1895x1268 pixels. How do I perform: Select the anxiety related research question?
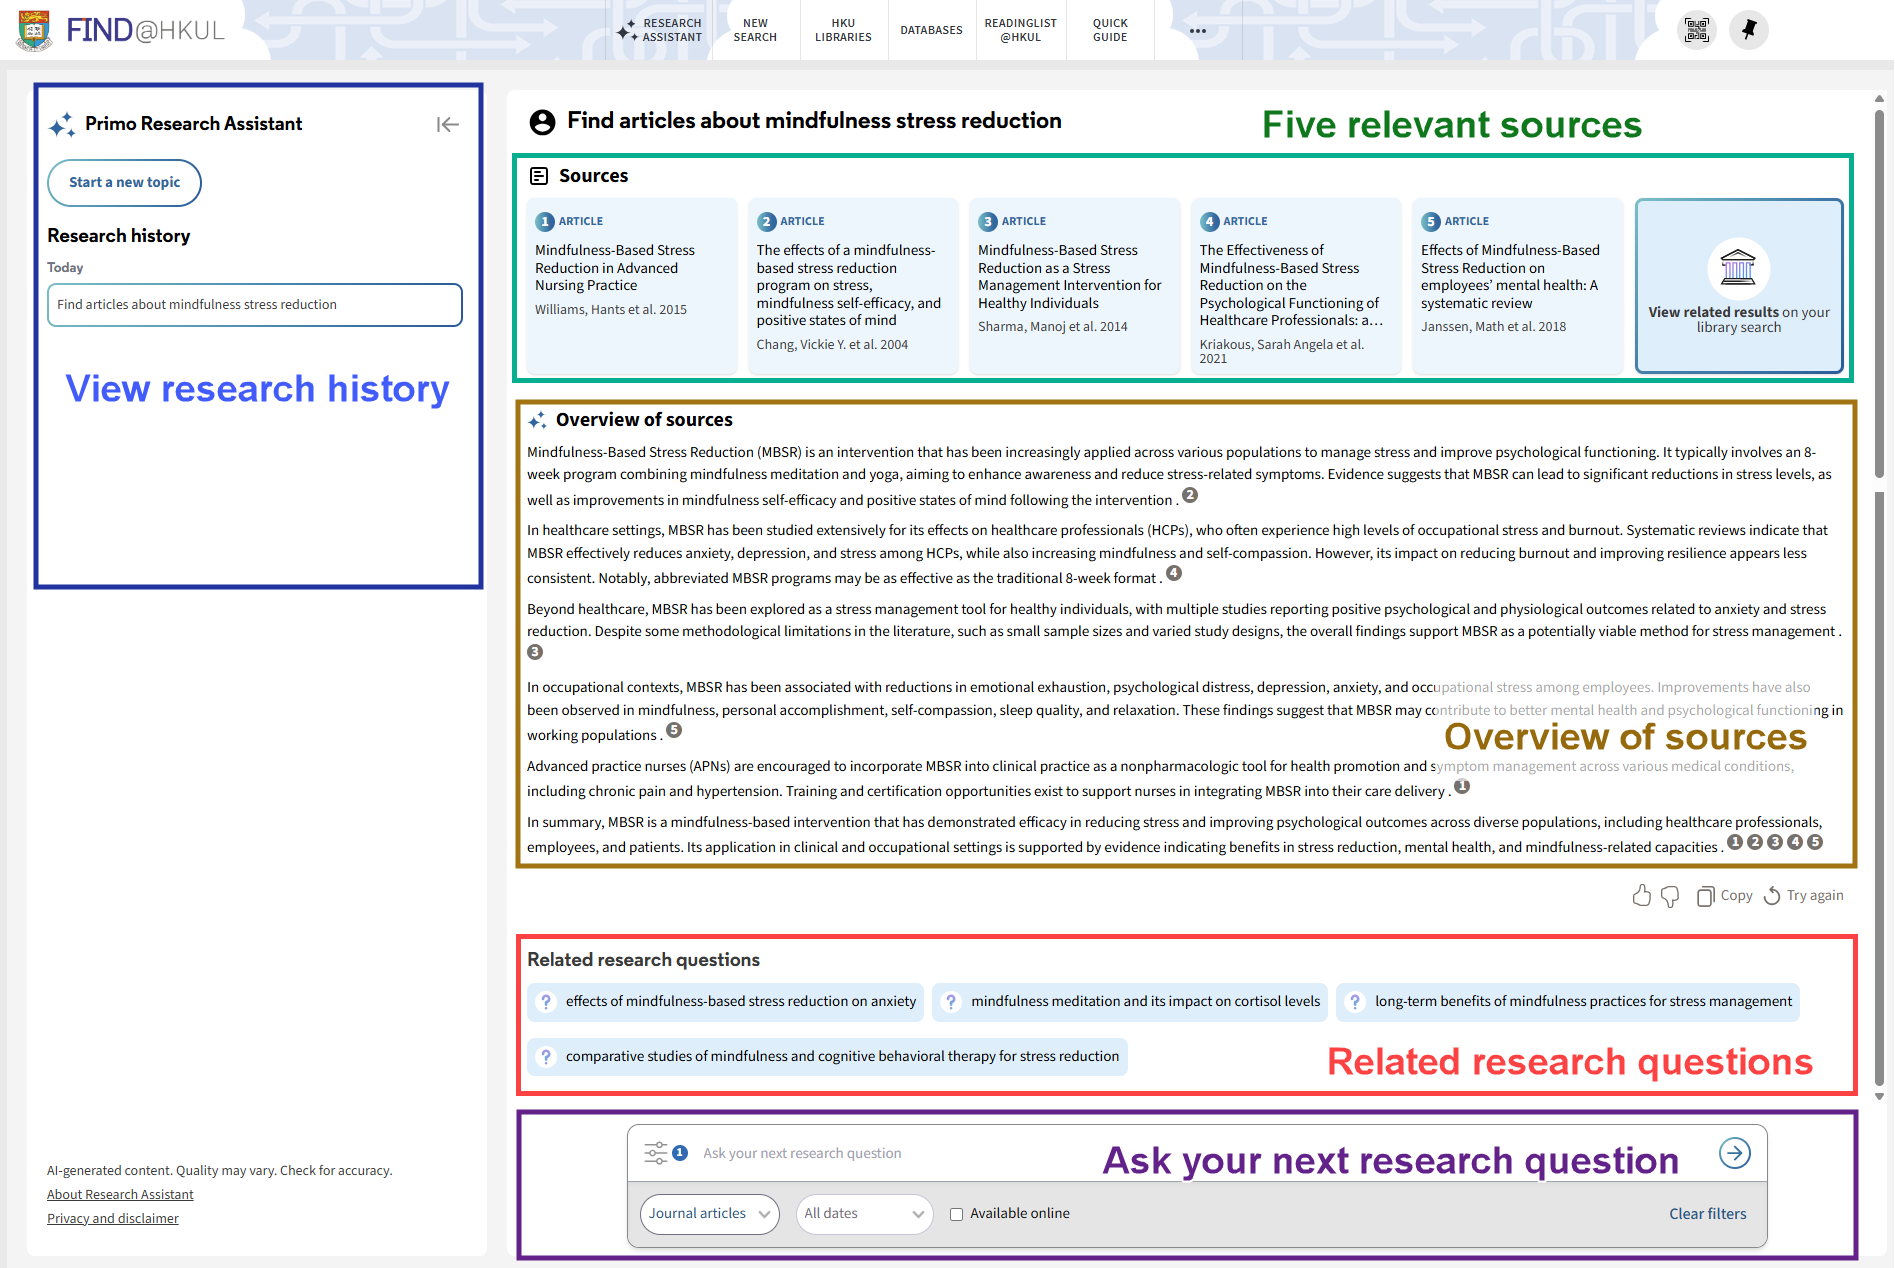click(x=727, y=1002)
